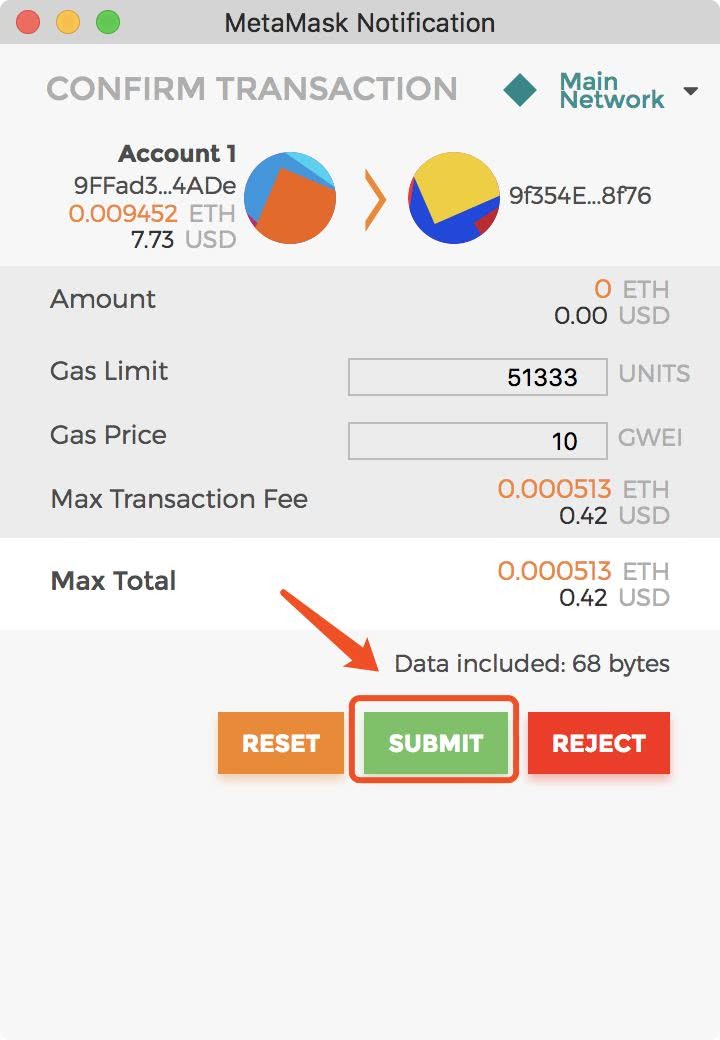
Task: Click the recipient 9f354E...8f76 identicon
Action: click(454, 198)
